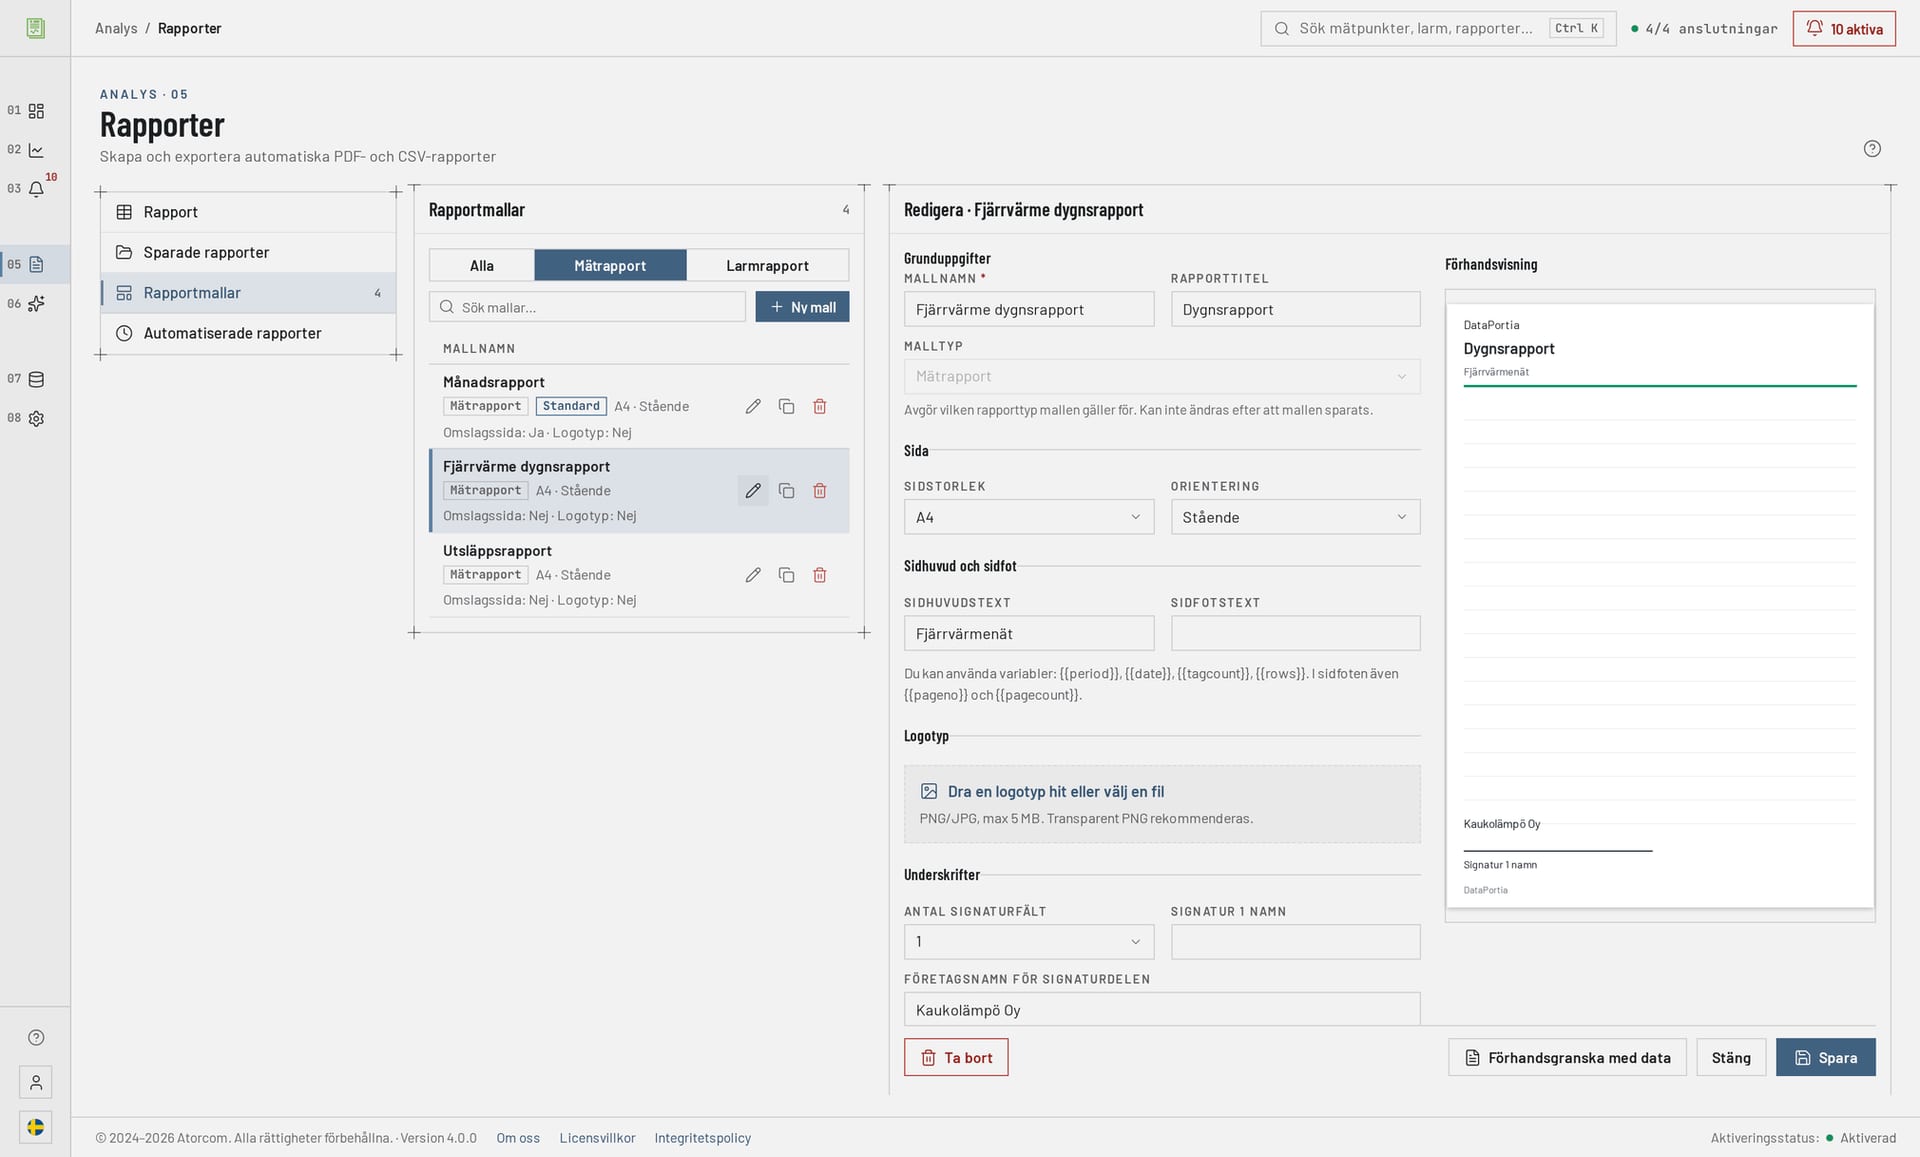1920x1157 pixels.
Task: Open the chart icon labeled 02
Action: (36, 150)
